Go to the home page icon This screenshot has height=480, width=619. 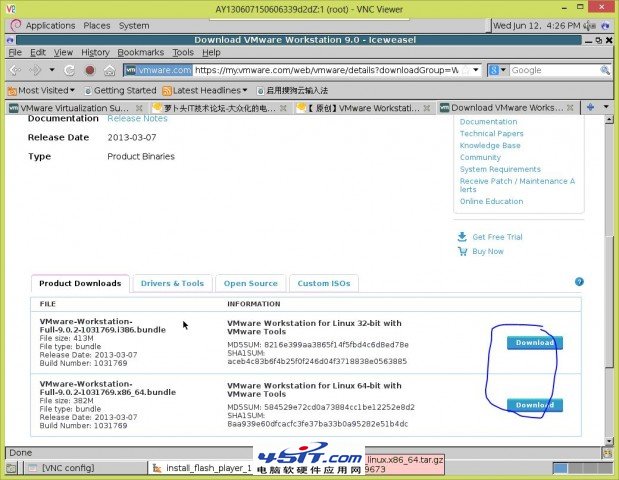tap(109, 71)
